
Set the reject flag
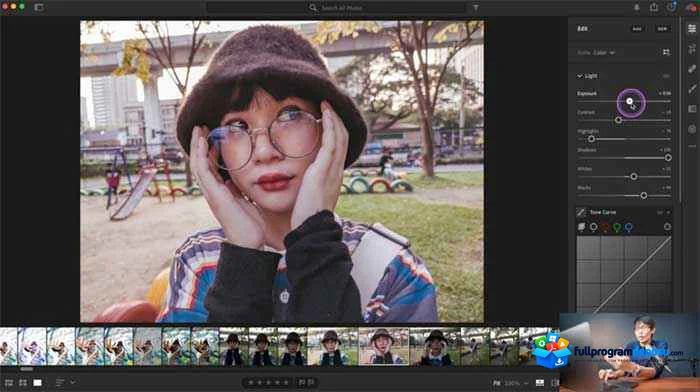tap(311, 383)
